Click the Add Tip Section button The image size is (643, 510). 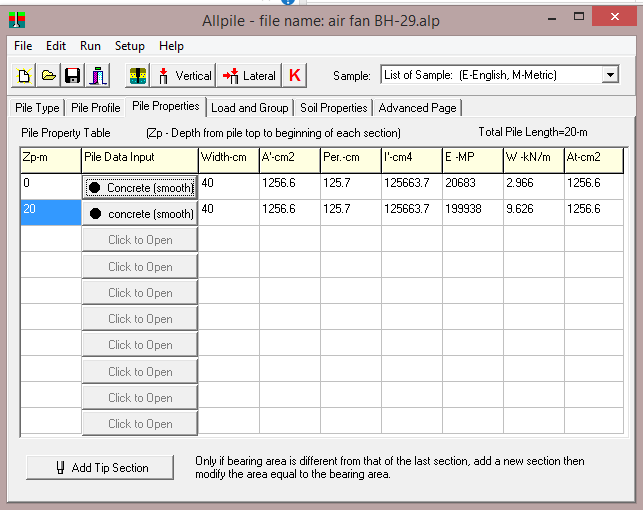click(x=100, y=467)
